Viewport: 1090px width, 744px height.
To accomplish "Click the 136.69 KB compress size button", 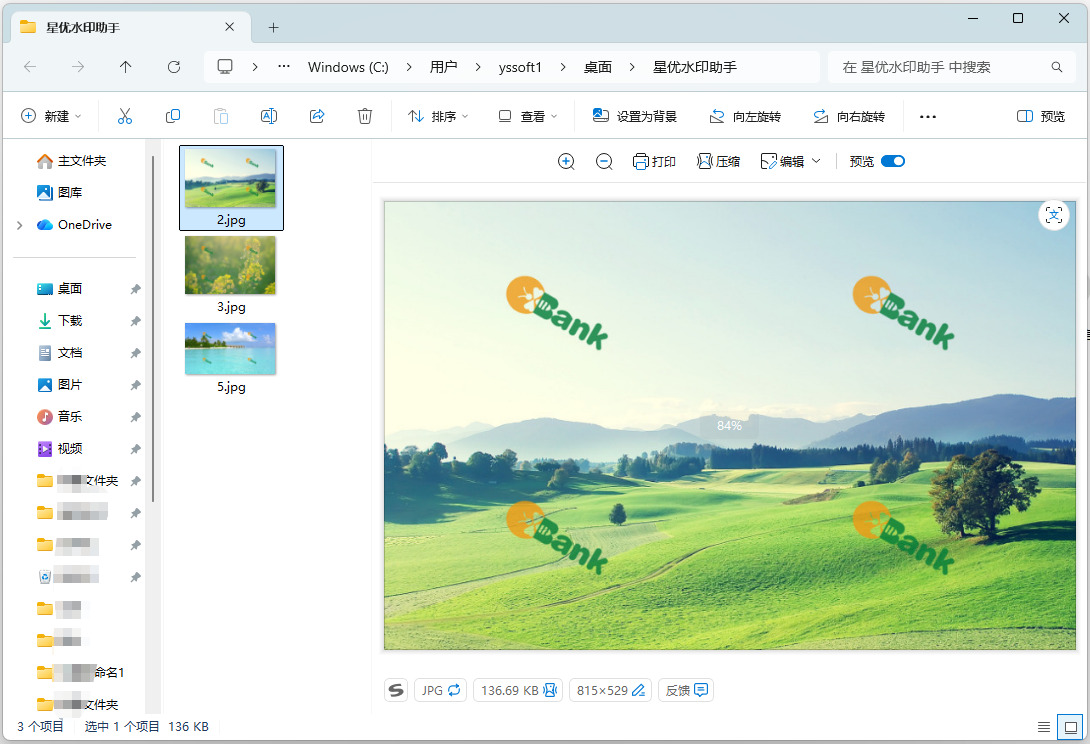I will [519, 690].
